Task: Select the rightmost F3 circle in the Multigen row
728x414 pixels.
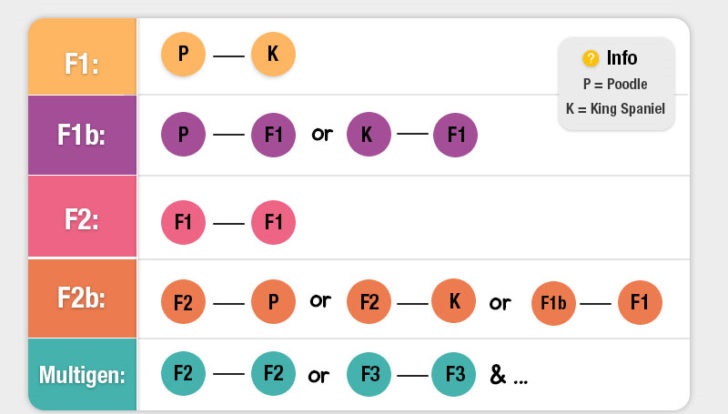Action: pyautogui.click(x=454, y=375)
